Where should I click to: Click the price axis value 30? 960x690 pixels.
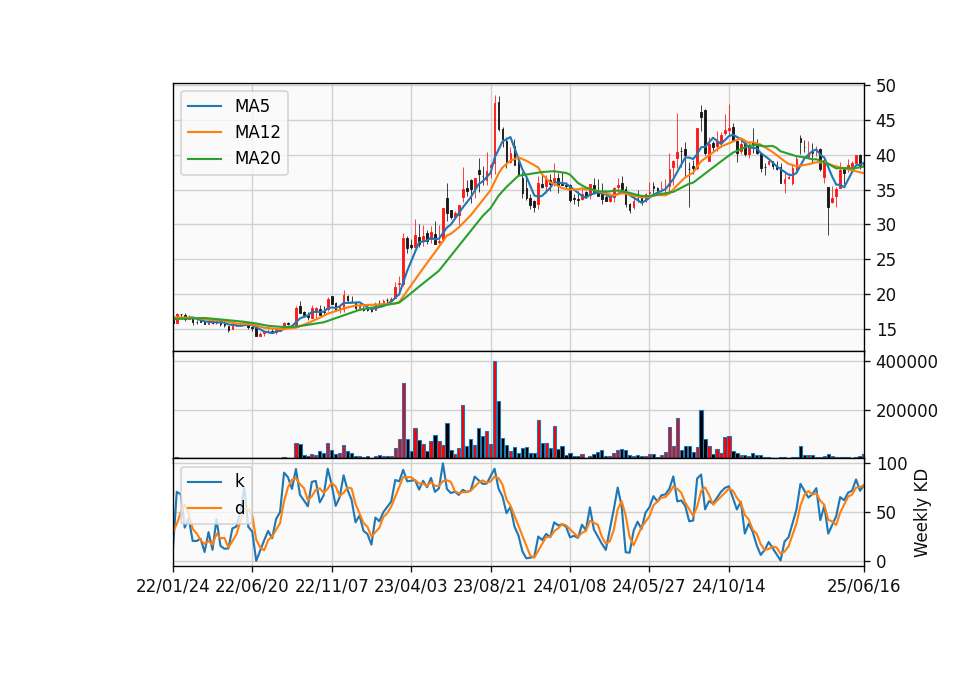(885, 225)
